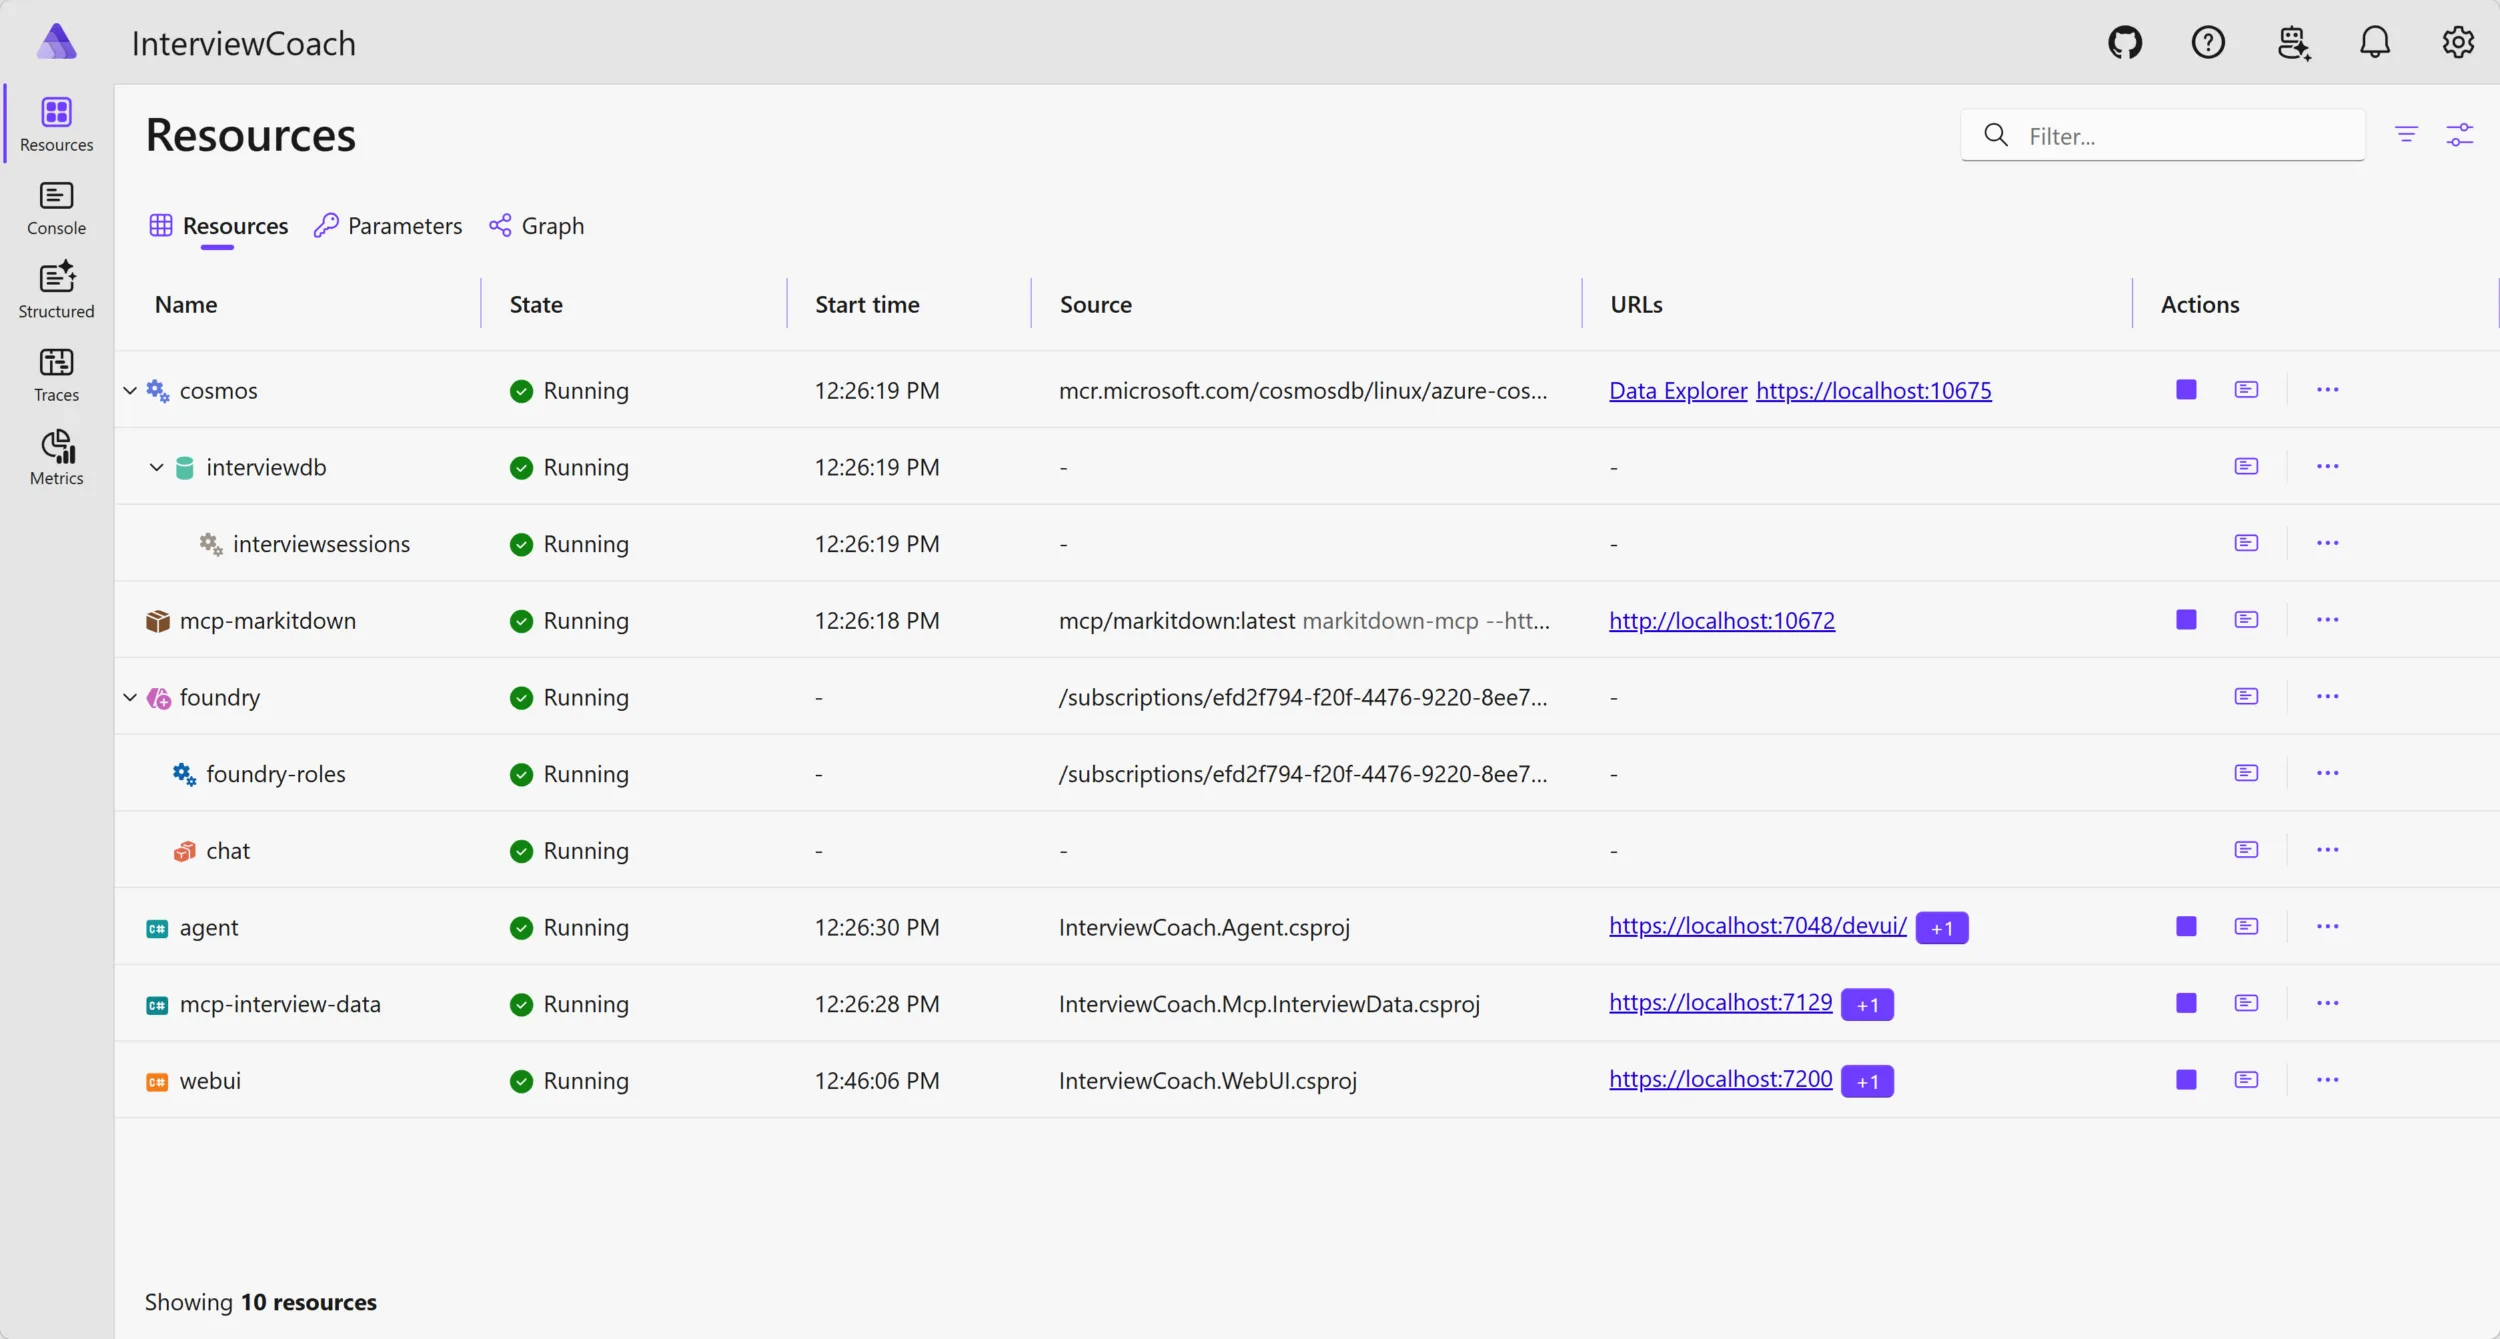This screenshot has height=1339, width=2500.
Task: Open more actions menu for chat
Action: click(2327, 849)
